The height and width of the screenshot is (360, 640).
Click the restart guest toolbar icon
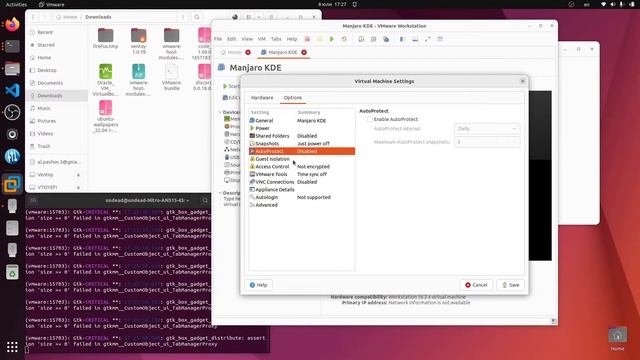(344, 39)
